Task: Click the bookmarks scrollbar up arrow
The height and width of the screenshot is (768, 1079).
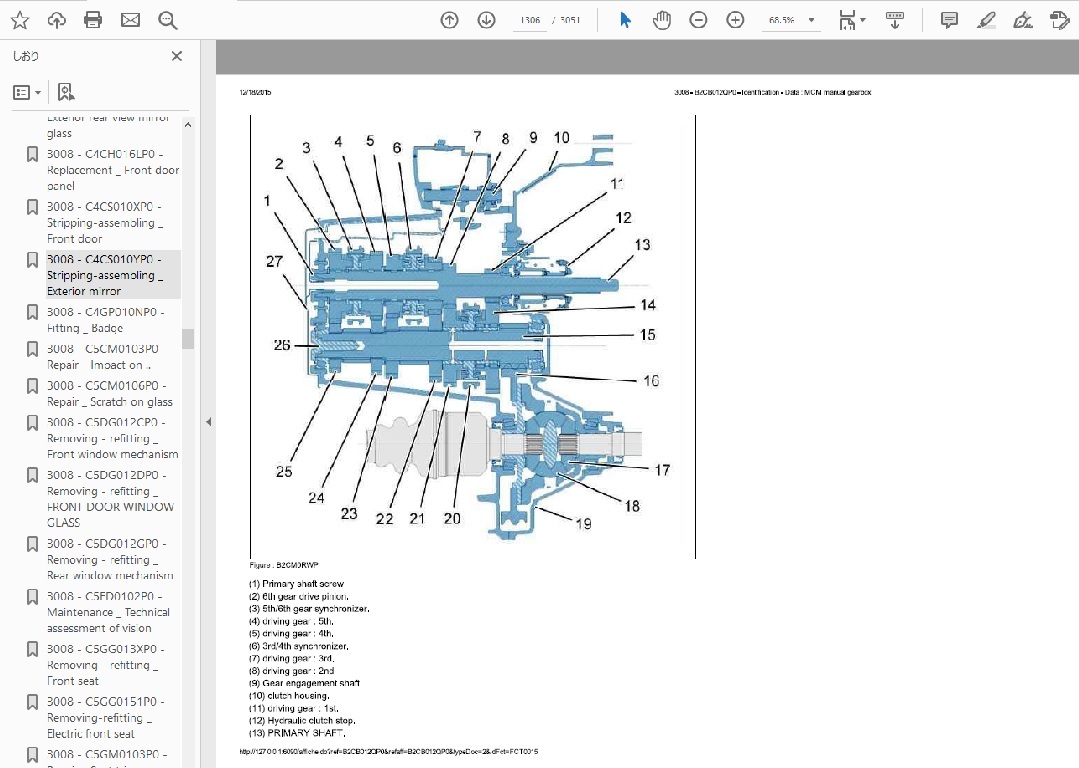Action: coord(188,125)
